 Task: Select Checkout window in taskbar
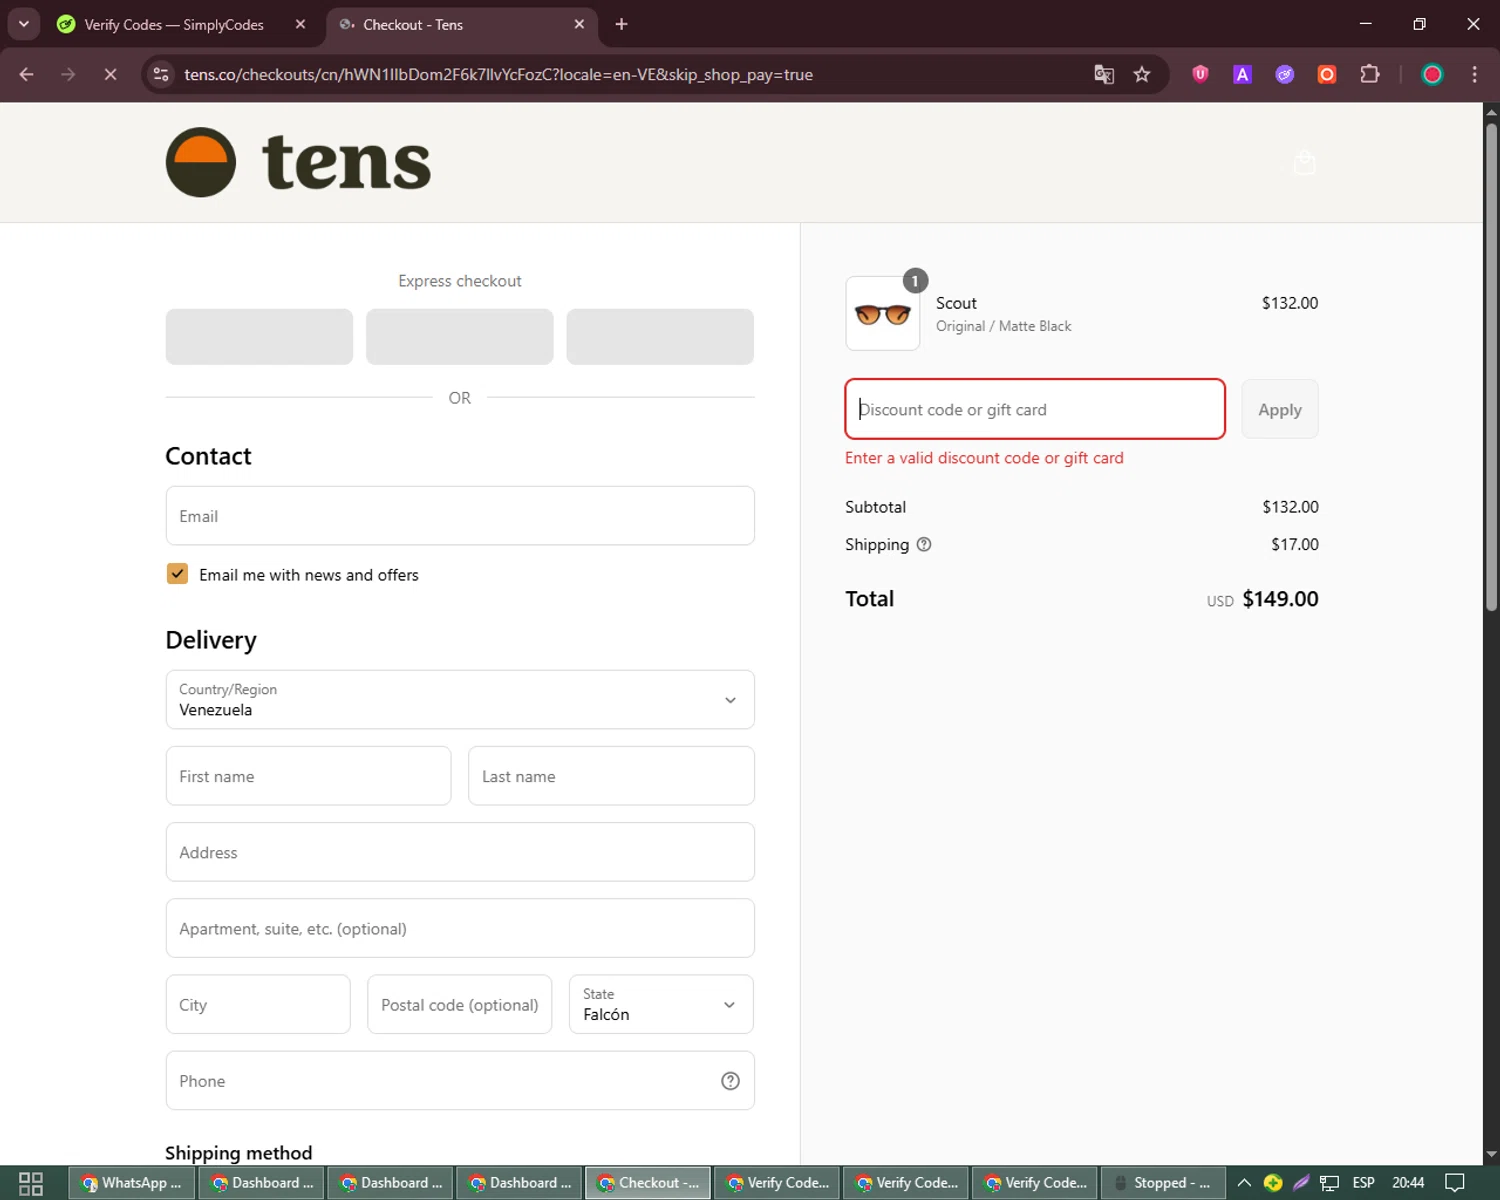pyautogui.click(x=648, y=1183)
